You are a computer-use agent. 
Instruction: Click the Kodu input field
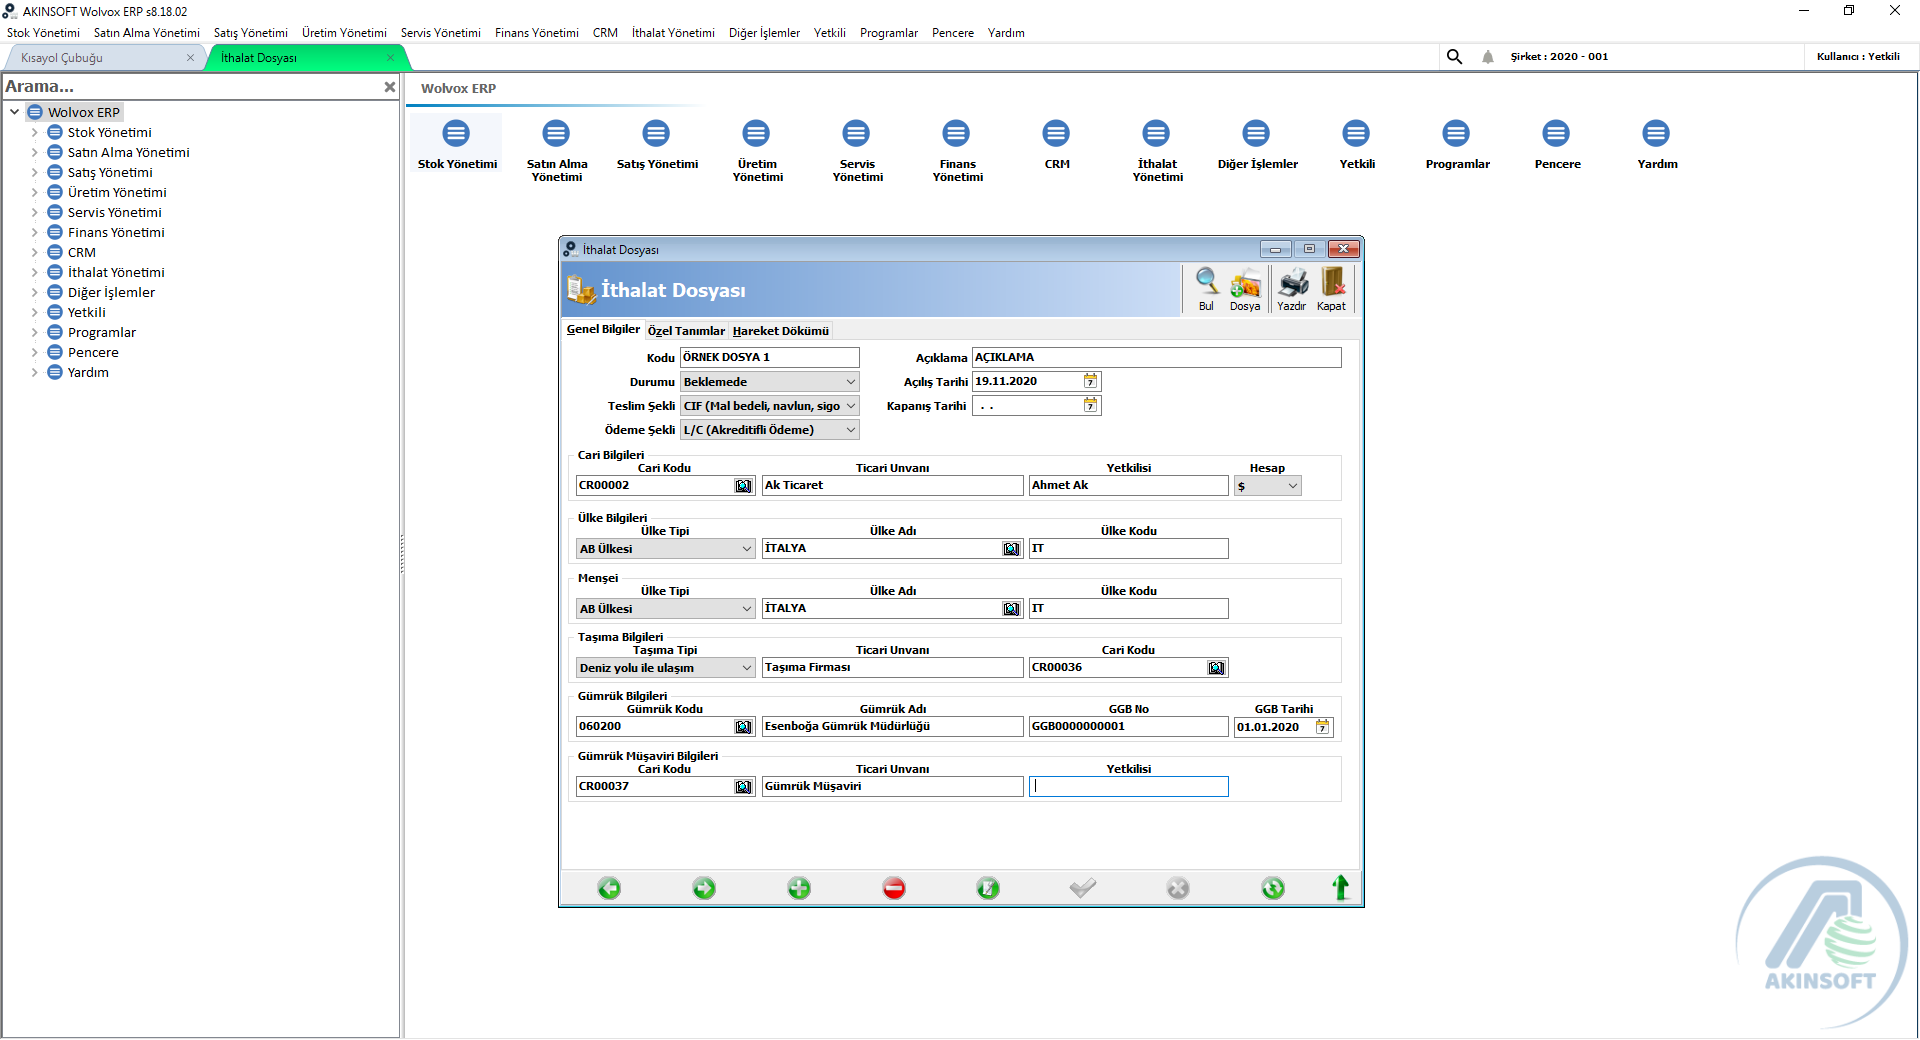(x=769, y=357)
